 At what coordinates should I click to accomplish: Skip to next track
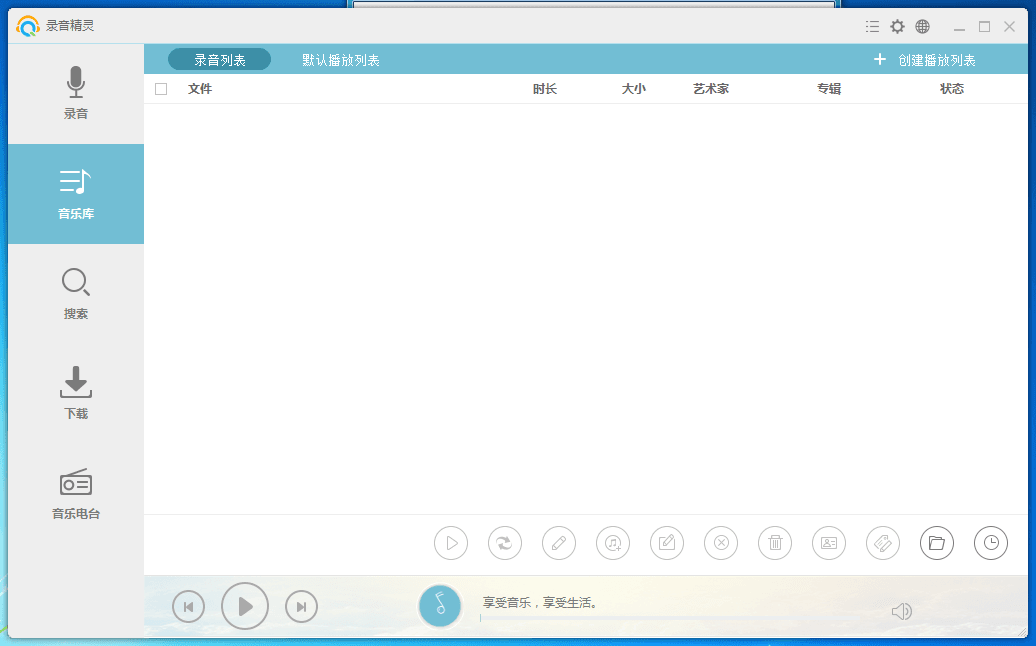click(x=301, y=606)
